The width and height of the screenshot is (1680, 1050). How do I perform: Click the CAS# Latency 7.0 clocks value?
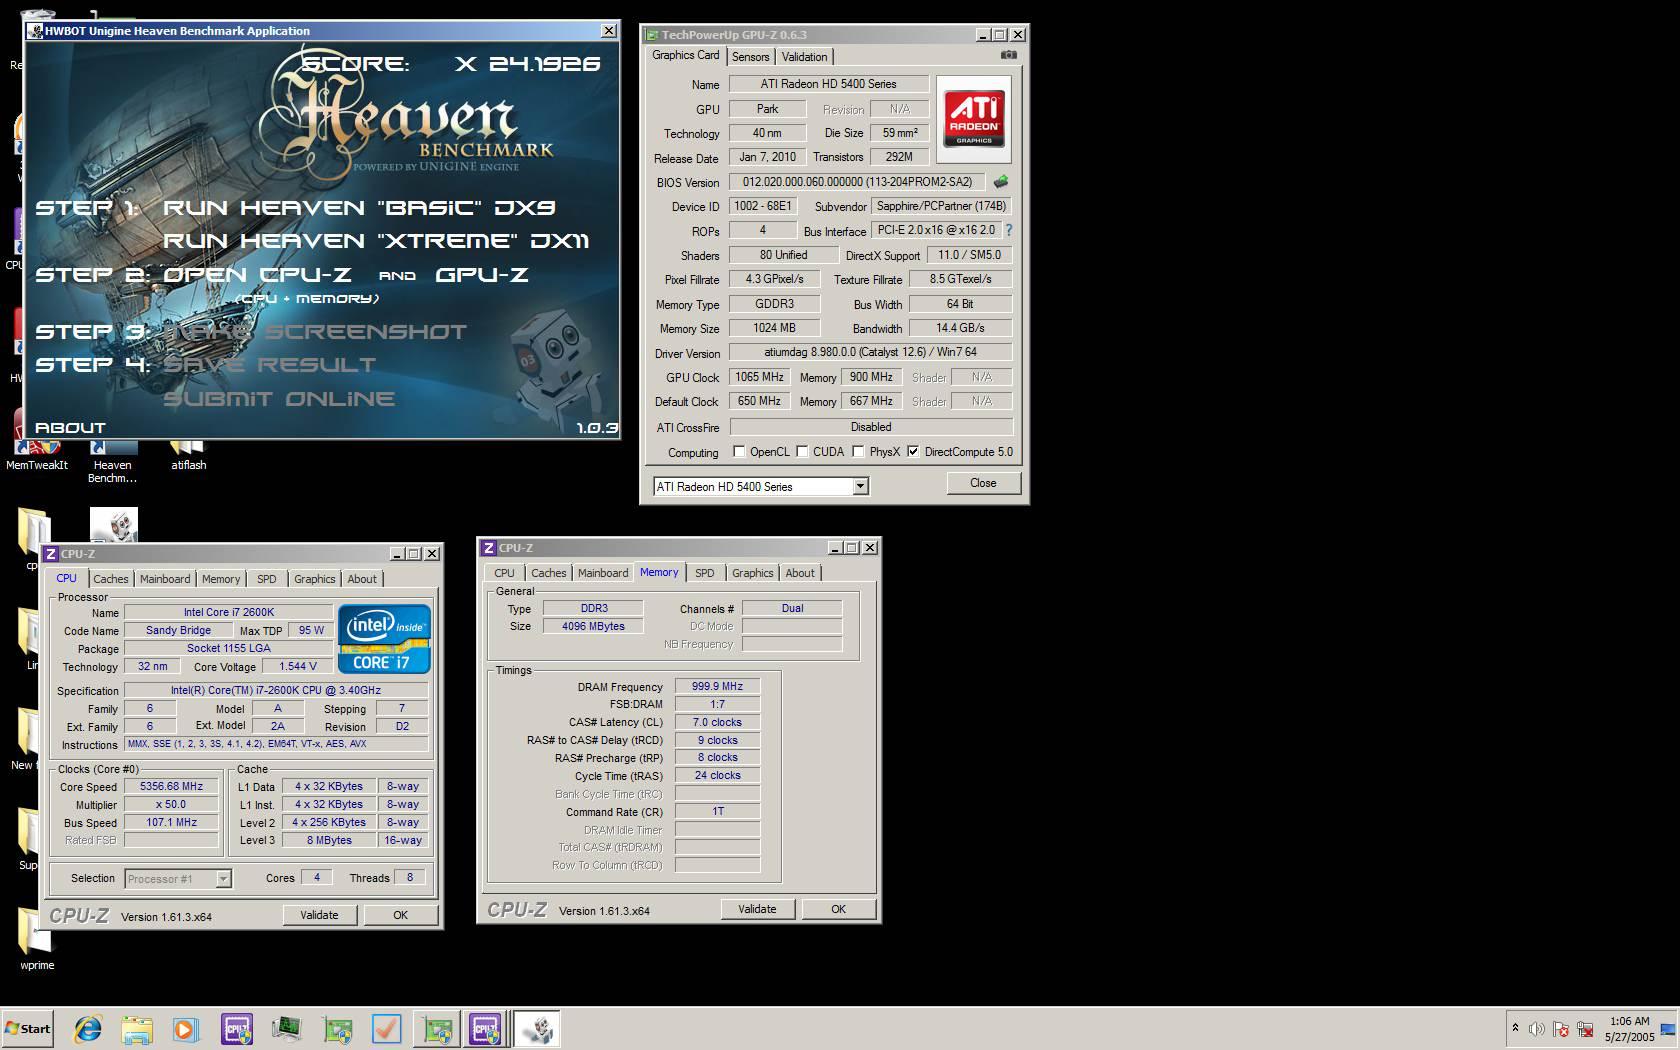coord(717,722)
